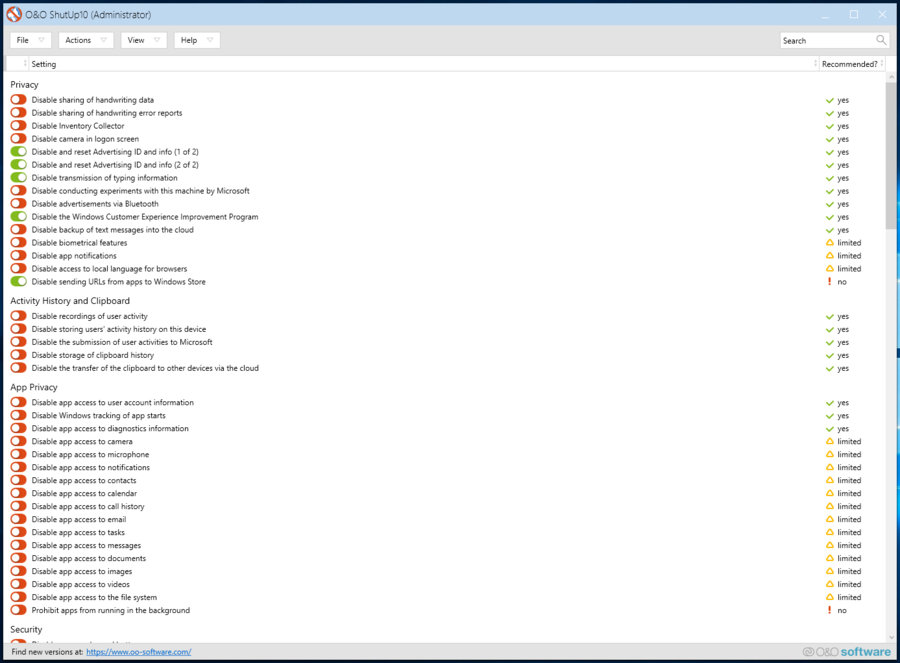This screenshot has width=900, height=663.
Task: Click the O&O software logo in status bar
Action: click(x=847, y=652)
